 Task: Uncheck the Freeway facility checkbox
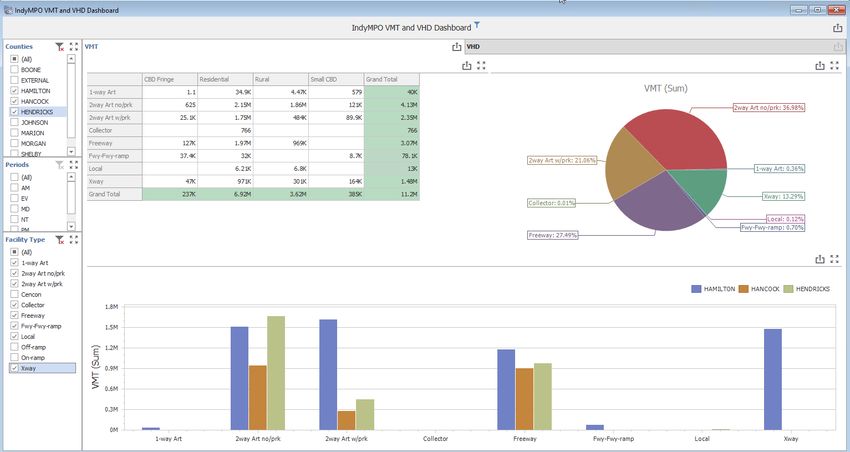15,315
